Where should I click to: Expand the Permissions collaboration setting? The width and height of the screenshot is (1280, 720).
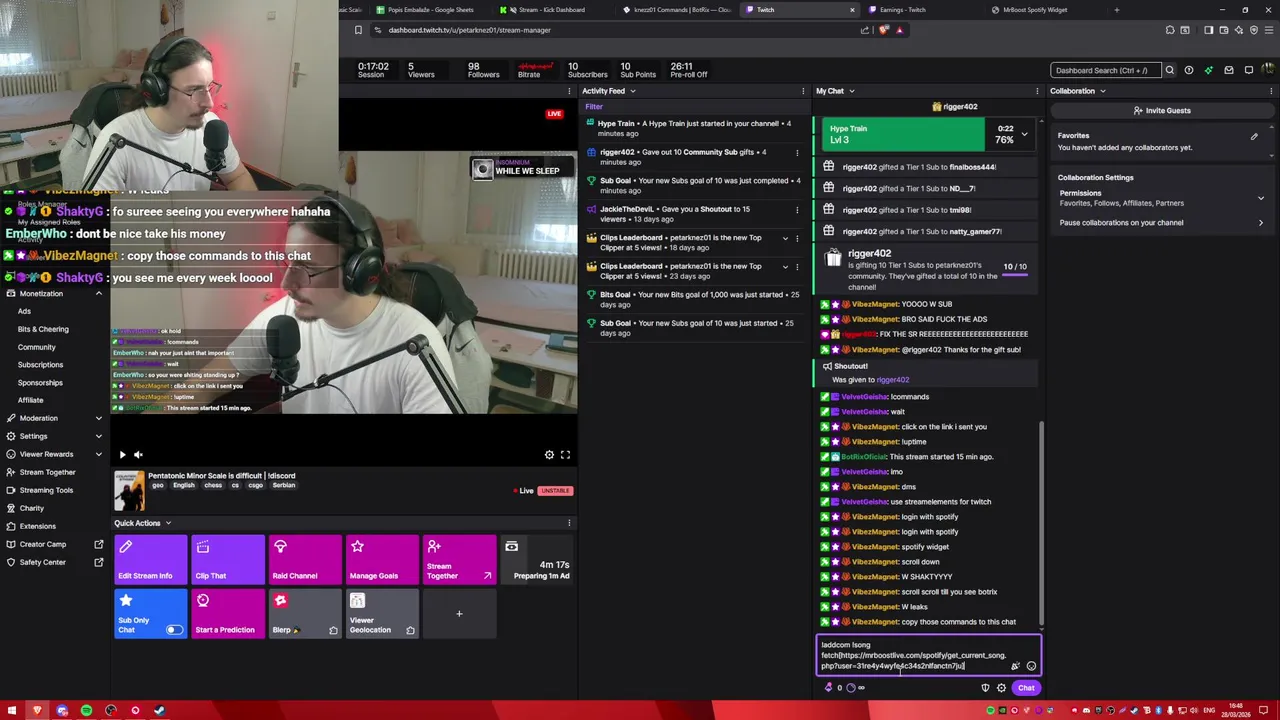pos(1260,198)
